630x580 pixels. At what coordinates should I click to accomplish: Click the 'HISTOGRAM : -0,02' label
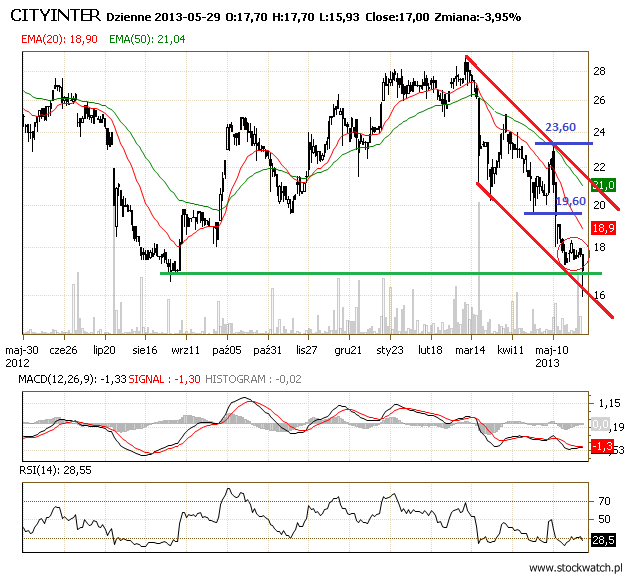253,379
